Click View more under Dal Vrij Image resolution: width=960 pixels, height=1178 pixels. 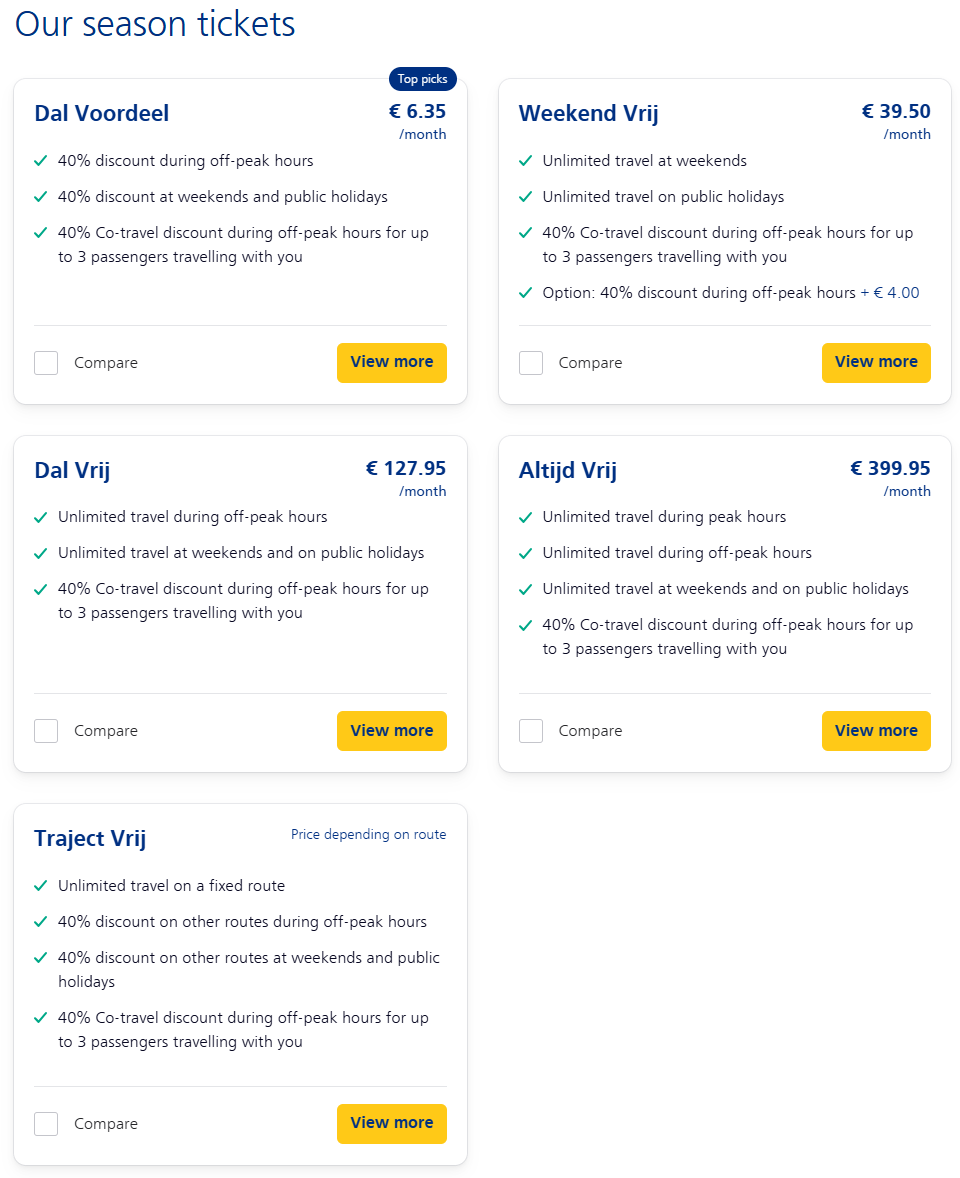[x=391, y=731]
